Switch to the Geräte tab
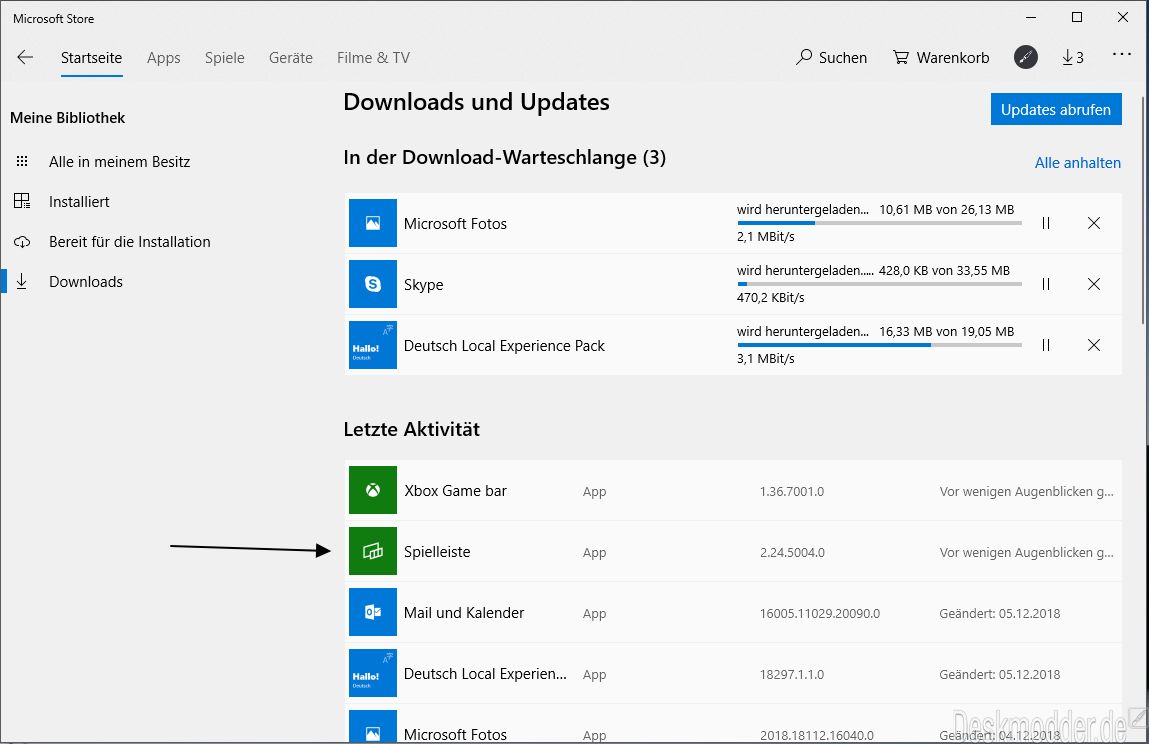The height and width of the screenshot is (744, 1149). point(290,57)
